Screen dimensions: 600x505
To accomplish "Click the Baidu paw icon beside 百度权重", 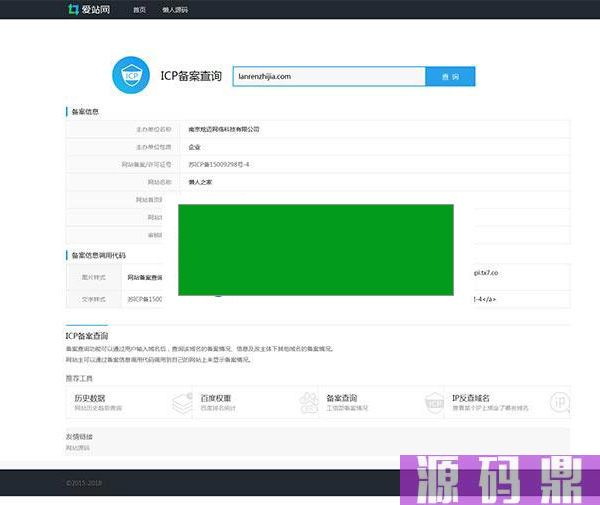I will (x=308, y=403).
